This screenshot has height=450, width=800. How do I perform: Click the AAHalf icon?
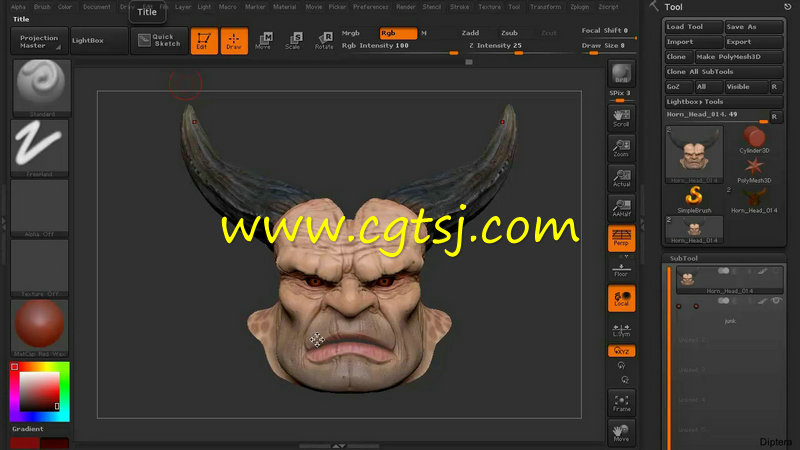click(621, 208)
